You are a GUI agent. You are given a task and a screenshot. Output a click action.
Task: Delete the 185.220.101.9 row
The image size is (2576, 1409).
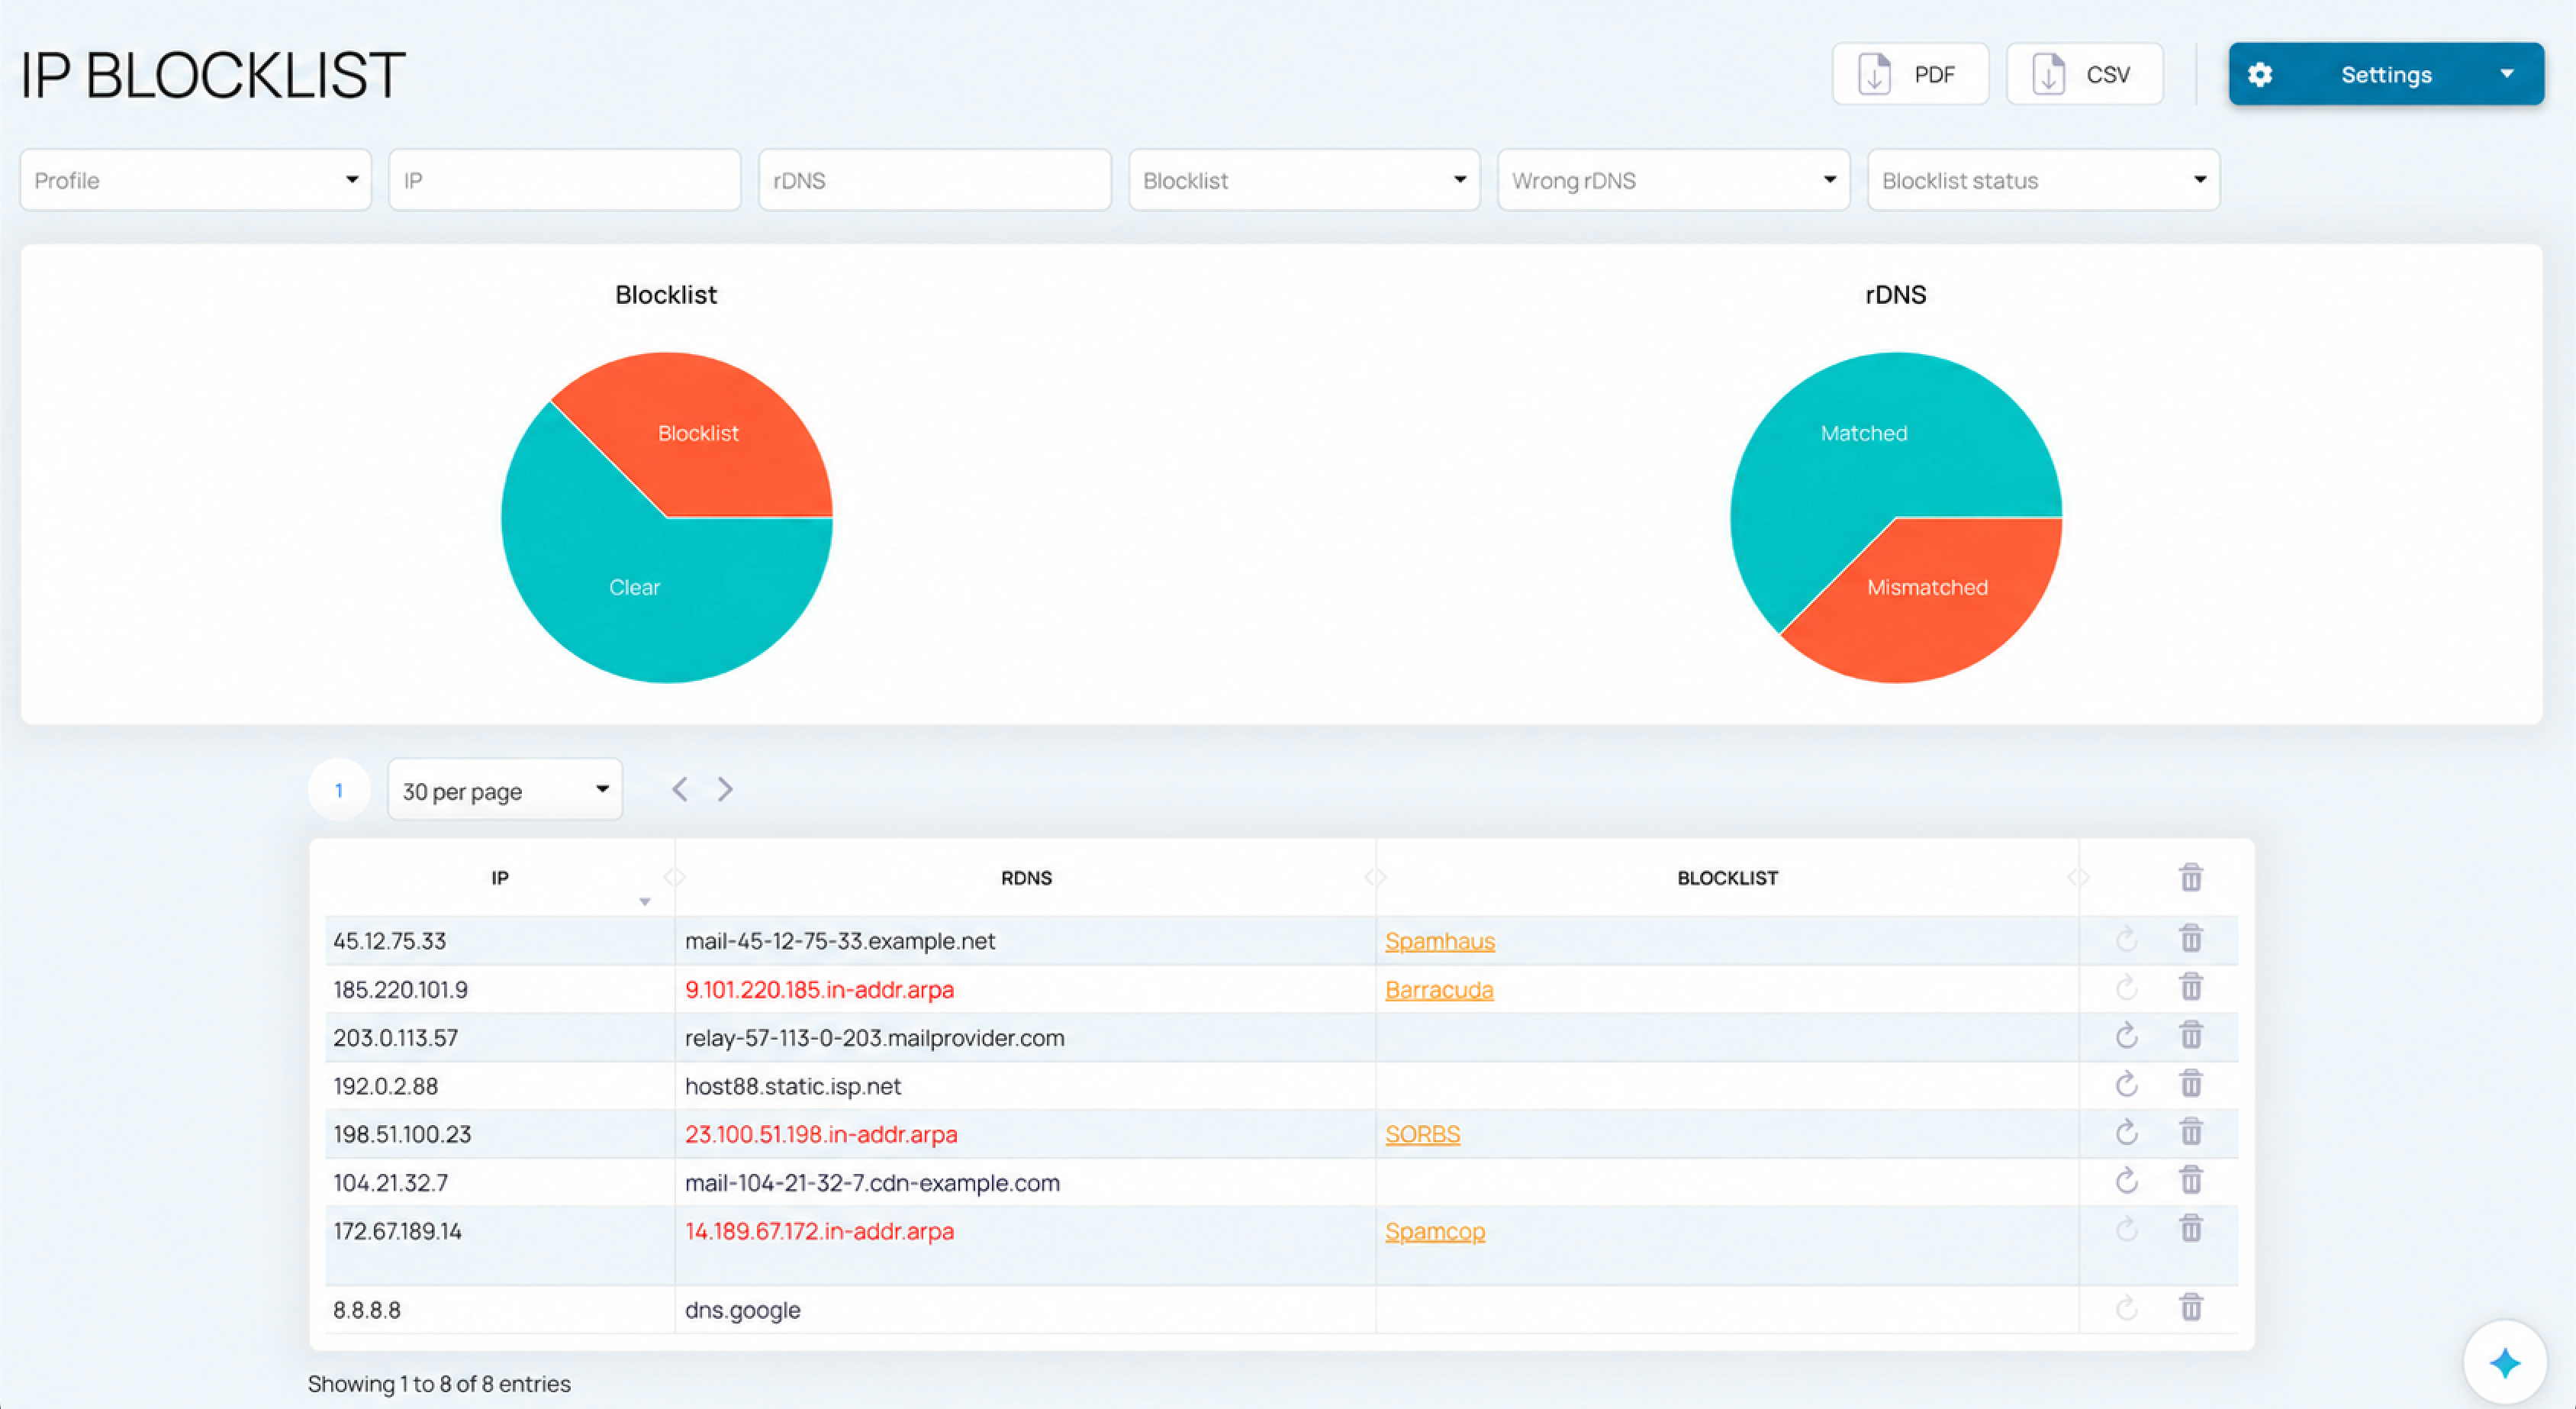click(x=2190, y=988)
